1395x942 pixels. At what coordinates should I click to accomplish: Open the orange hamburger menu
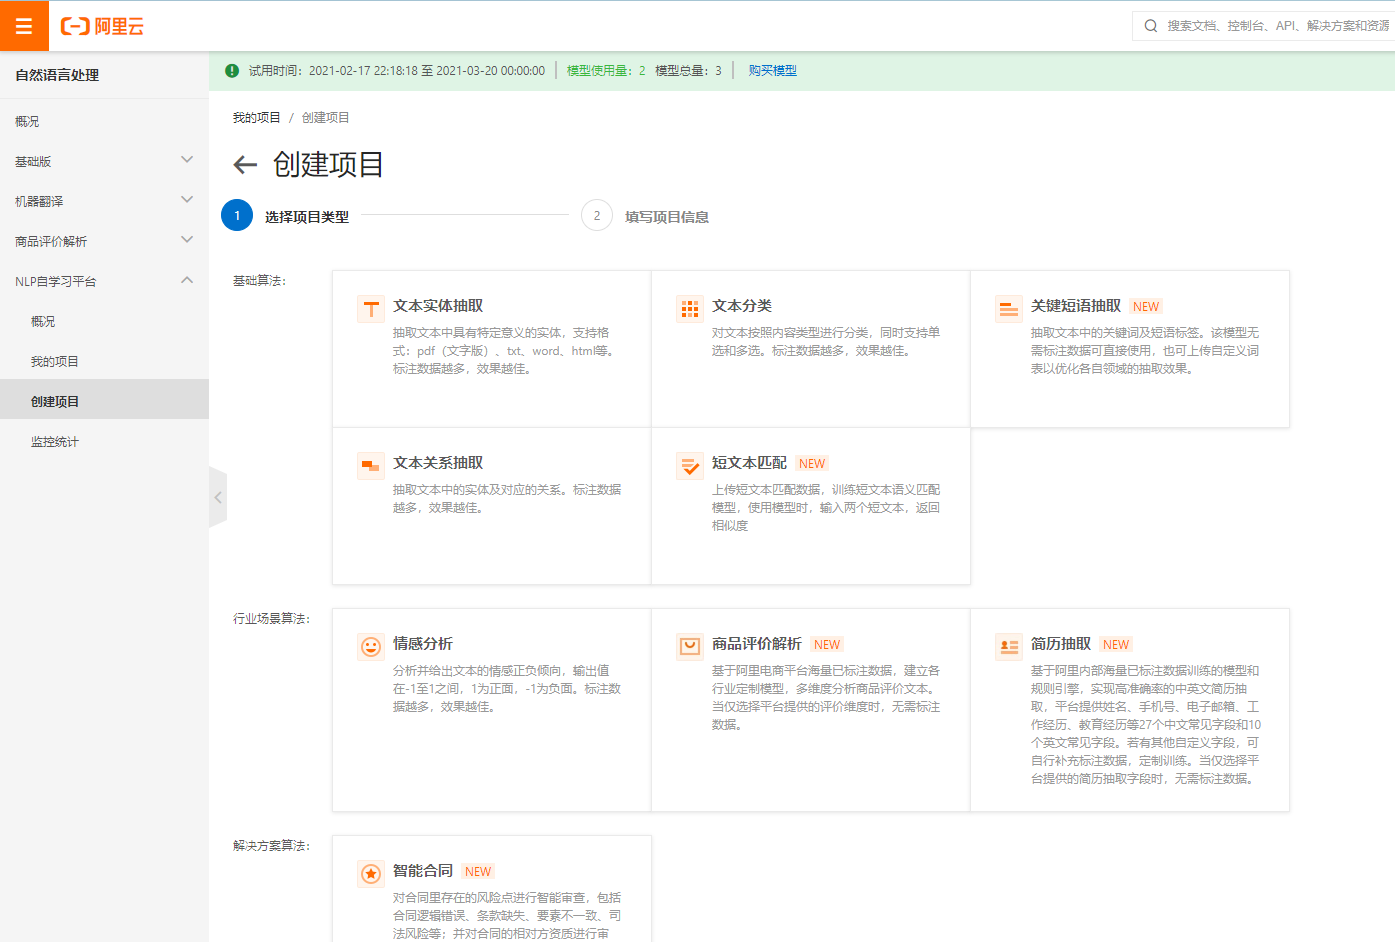point(24,26)
